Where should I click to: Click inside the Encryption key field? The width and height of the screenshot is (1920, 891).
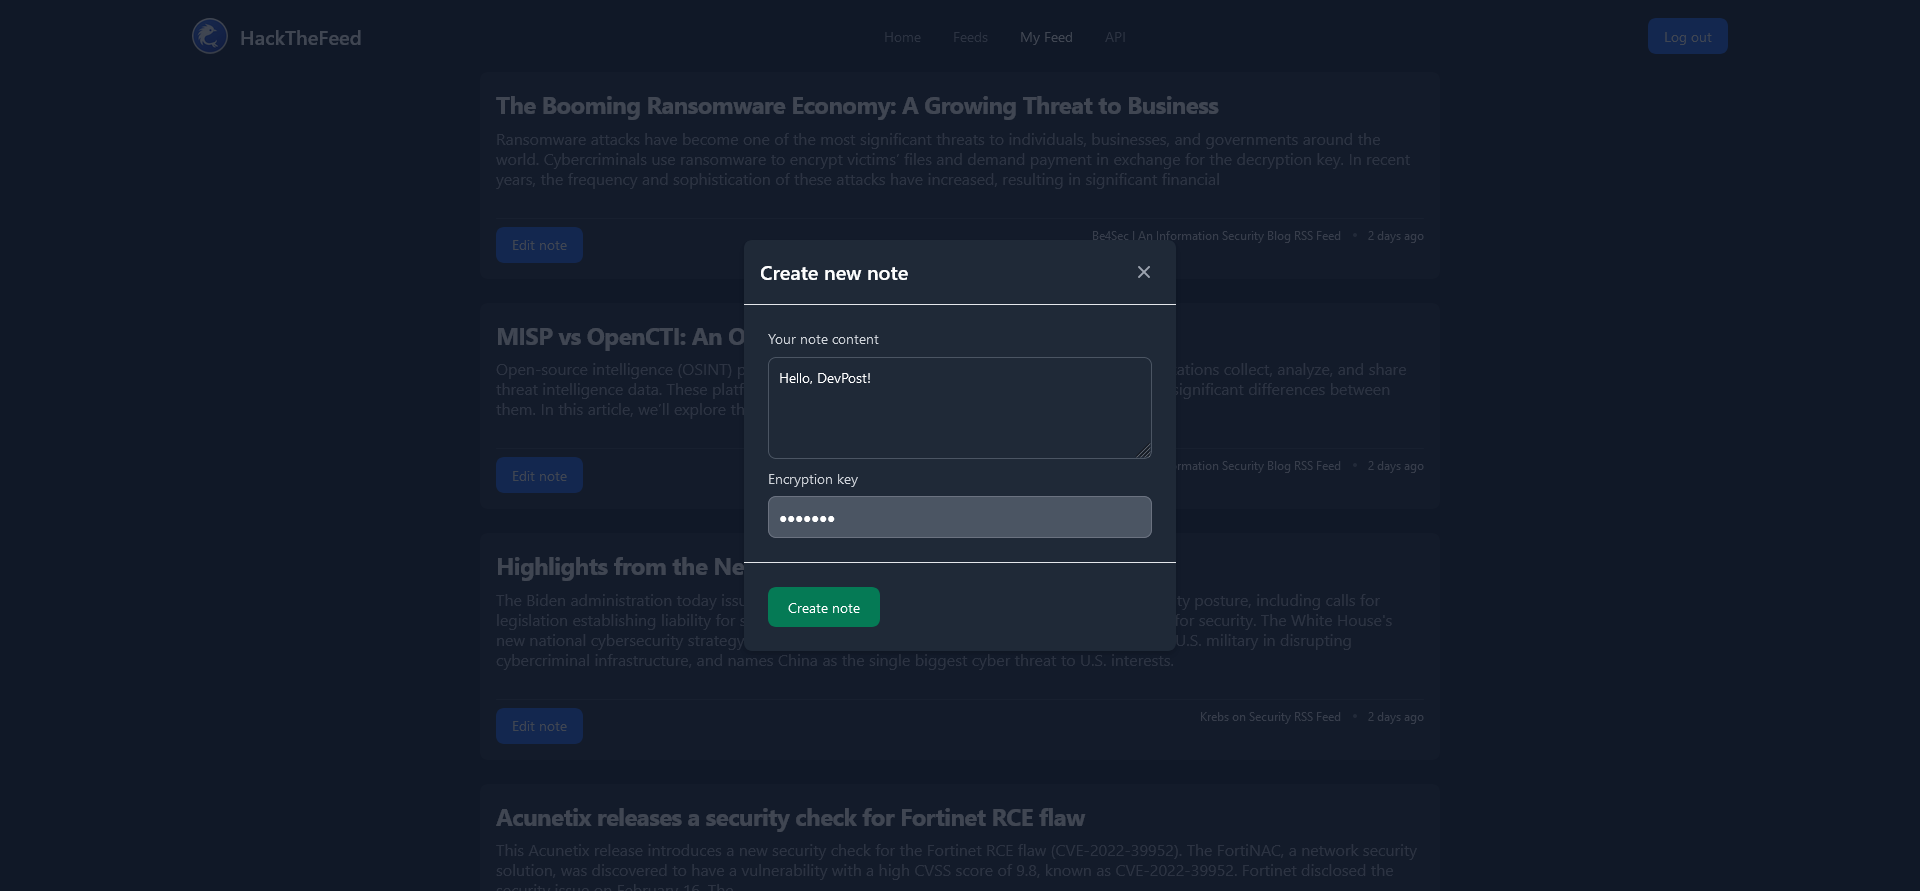click(959, 517)
